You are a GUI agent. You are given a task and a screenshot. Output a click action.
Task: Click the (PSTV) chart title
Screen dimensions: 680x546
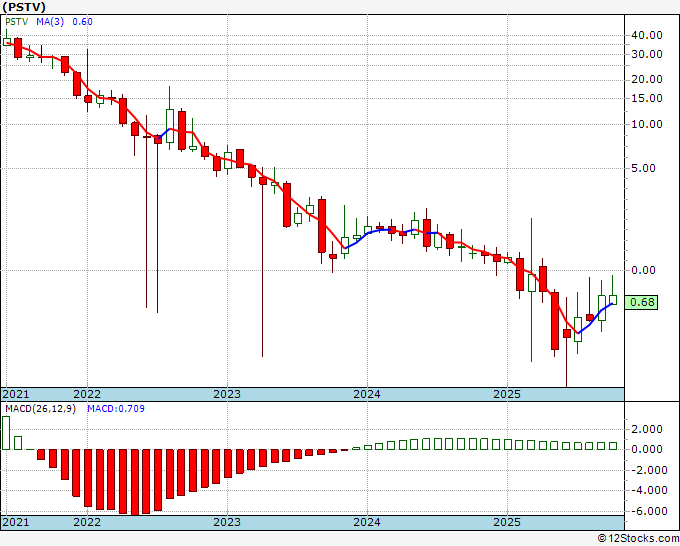[x=24, y=7]
